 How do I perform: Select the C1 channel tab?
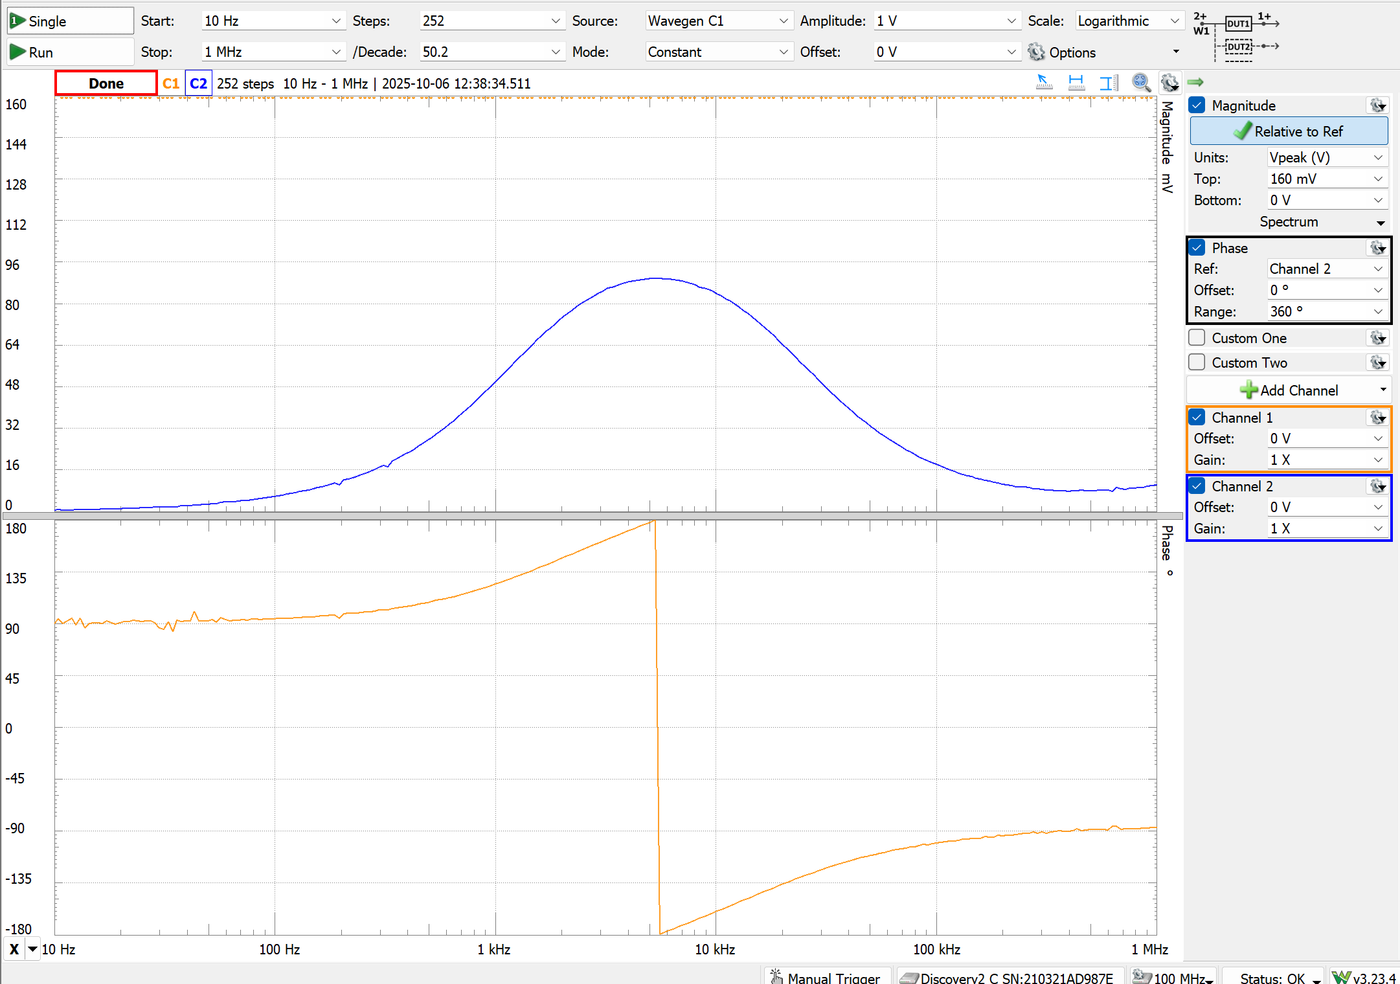pyautogui.click(x=171, y=83)
